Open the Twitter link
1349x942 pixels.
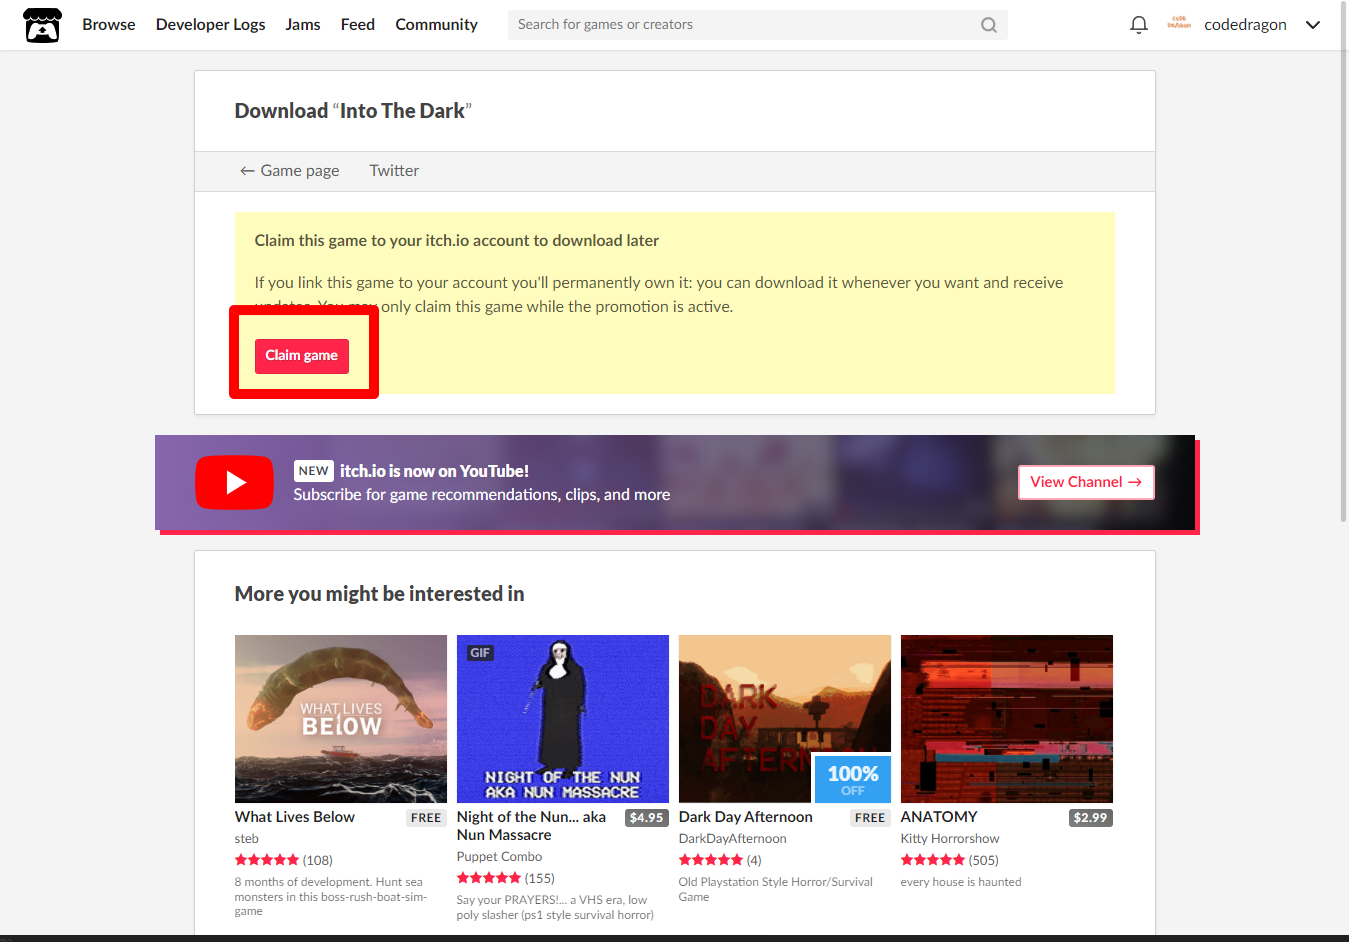(x=394, y=171)
